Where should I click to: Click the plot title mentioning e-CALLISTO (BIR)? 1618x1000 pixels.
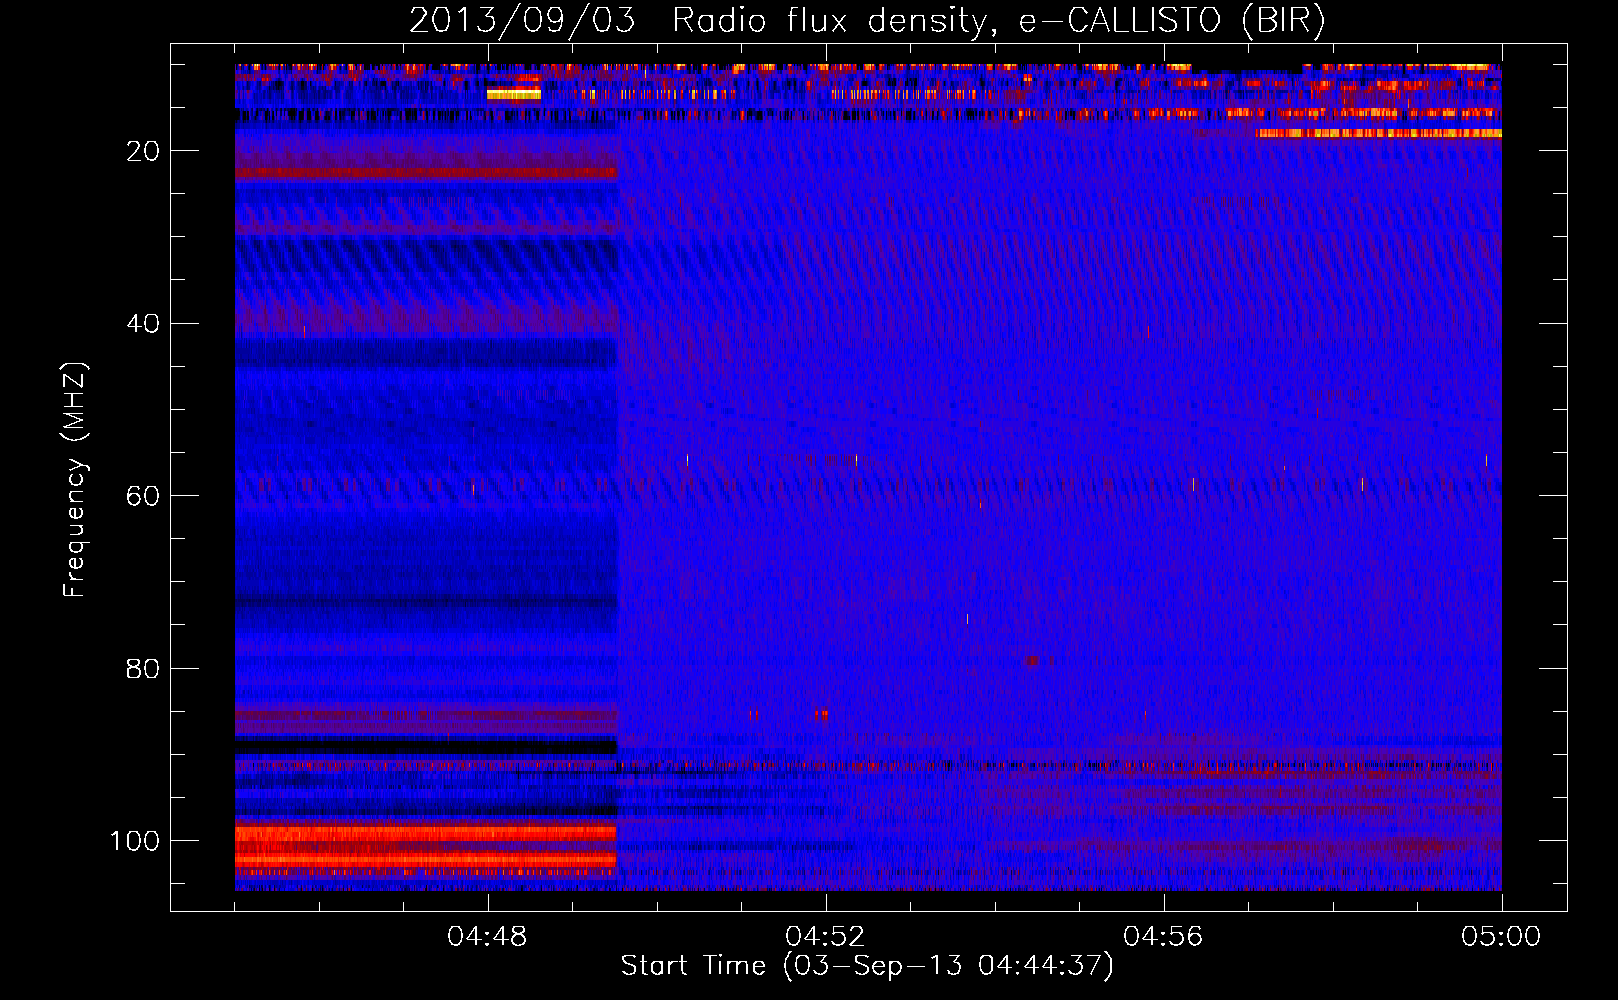867,20
